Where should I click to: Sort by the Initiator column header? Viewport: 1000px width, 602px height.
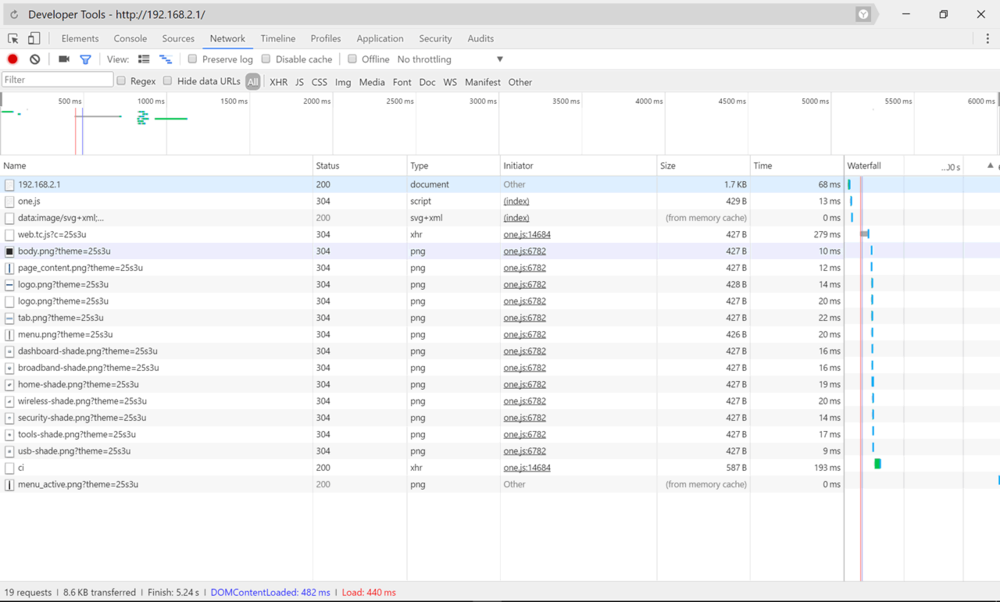point(578,165)
